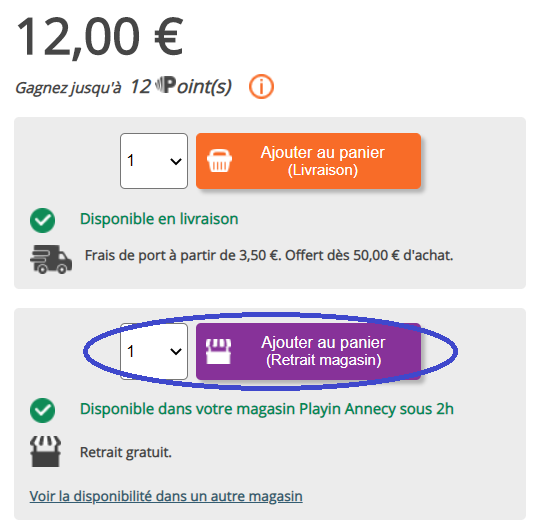This screenshot has height=526, width=540.
Task: Click the green checkmark next to Disponible en livraison
Action: 42,220
